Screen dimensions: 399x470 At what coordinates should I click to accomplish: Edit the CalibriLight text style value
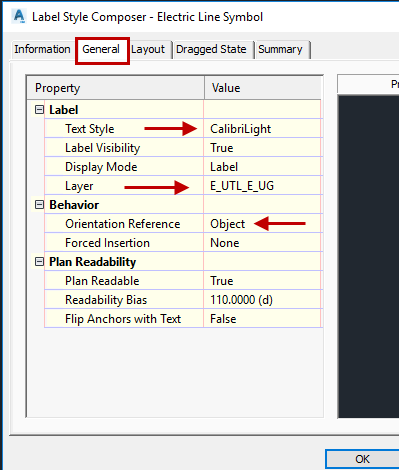click(262, 129)
